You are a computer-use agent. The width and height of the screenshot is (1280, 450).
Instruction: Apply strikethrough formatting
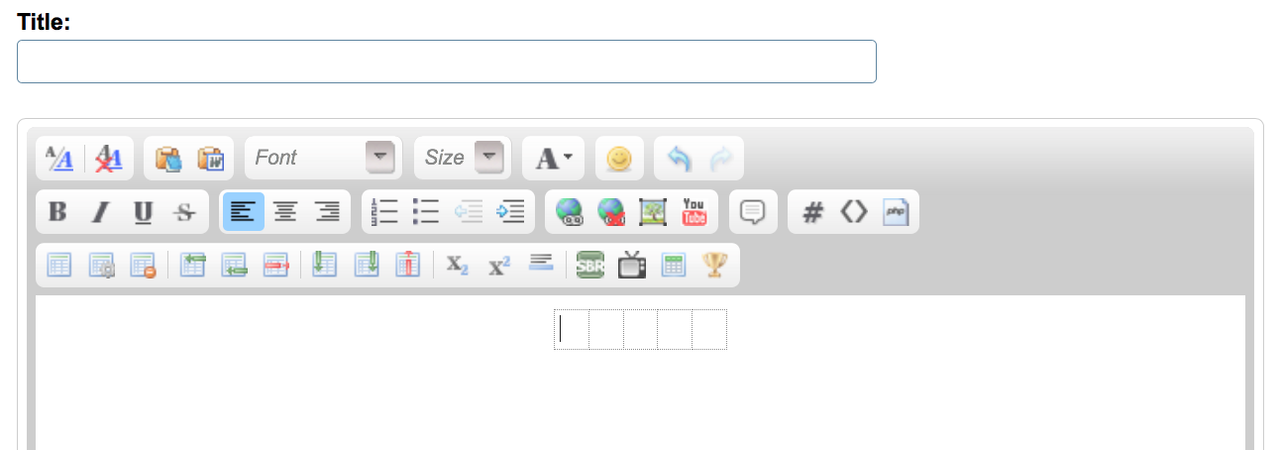[184, 212]
